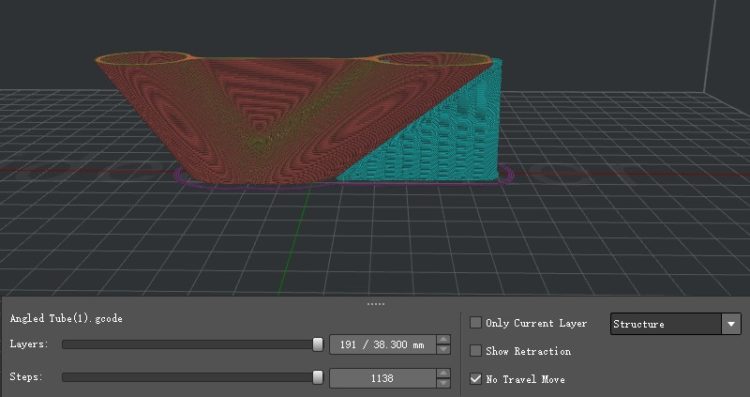Click the Layers slider handle
Screen dimensions: 750x397
coord(318,344)
